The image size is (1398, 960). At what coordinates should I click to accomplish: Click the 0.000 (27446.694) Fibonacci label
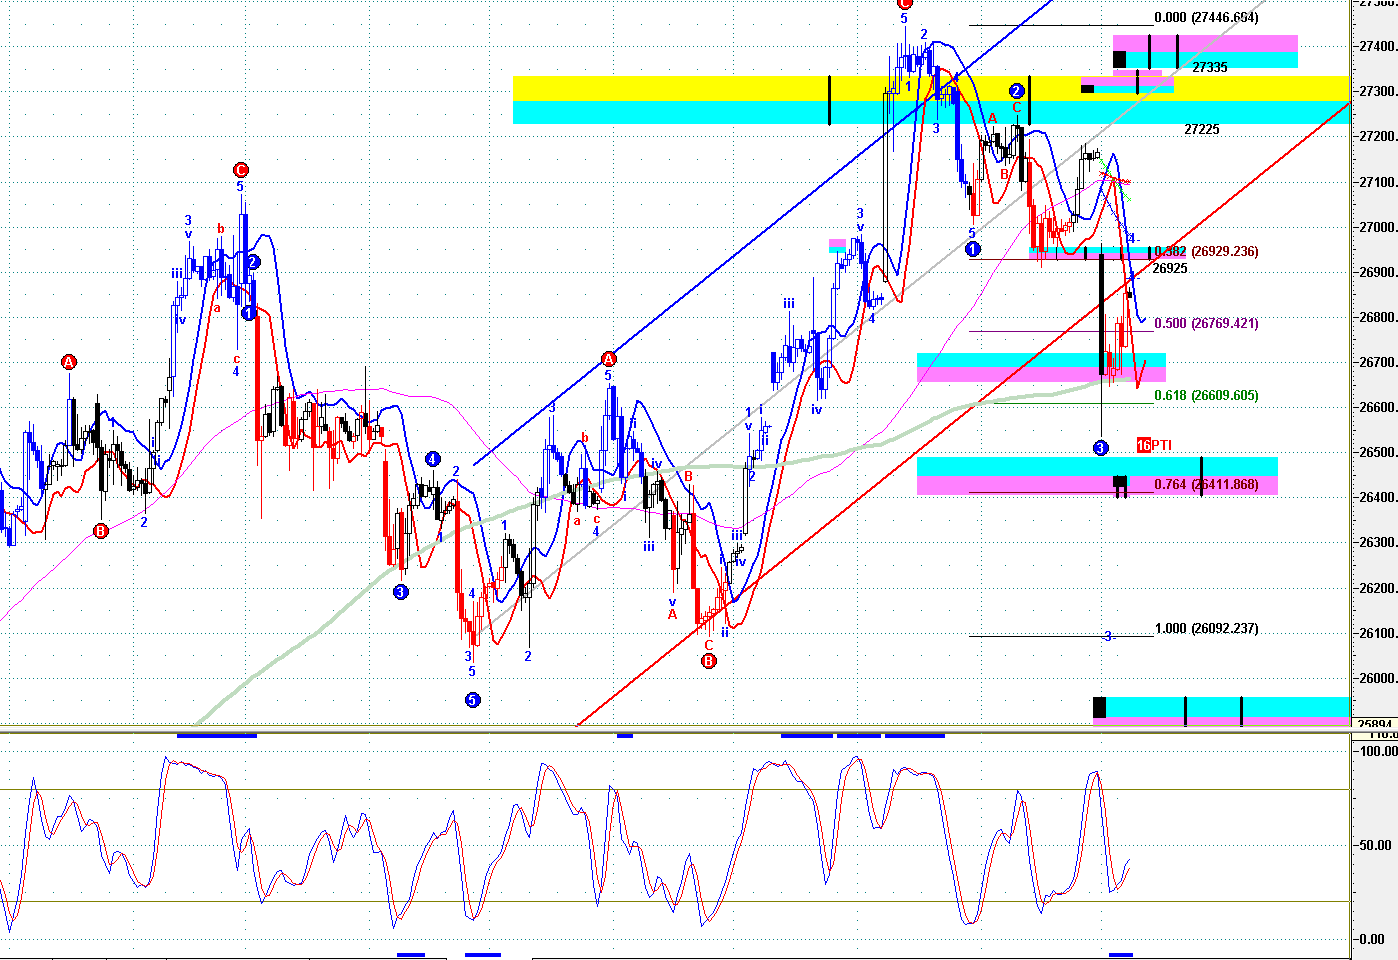[x=1206, y=18]
